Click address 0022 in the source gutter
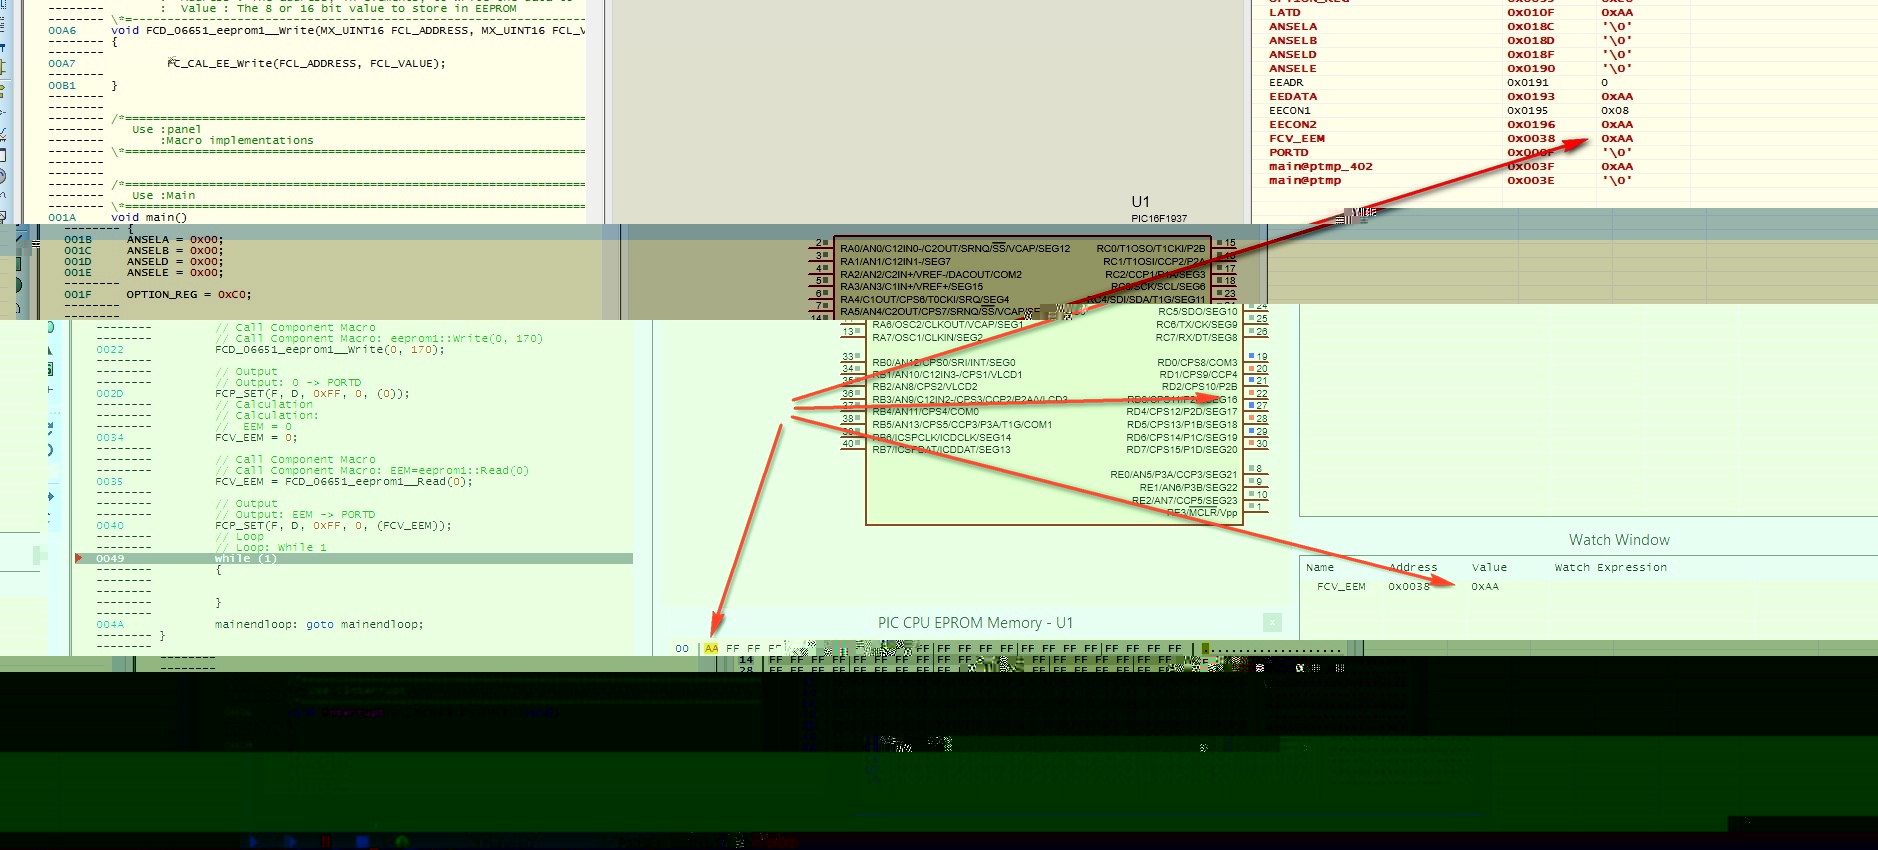1878x850 pixels. click(110, 349)
